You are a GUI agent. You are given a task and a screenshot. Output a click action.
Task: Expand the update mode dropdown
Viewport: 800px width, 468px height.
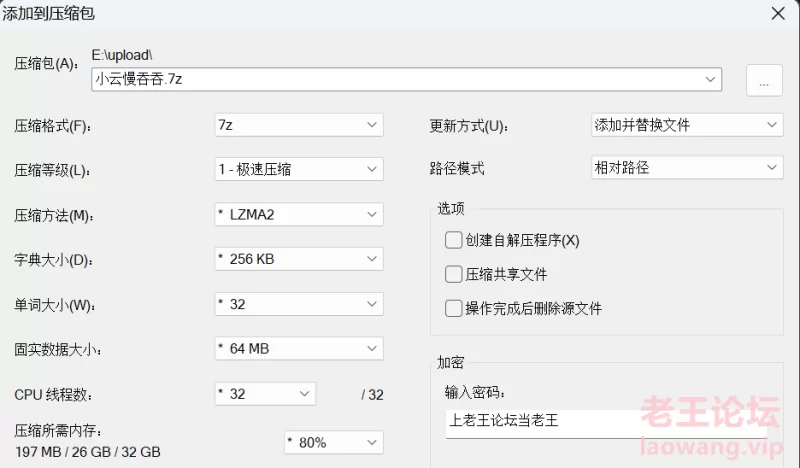[x=687, y=125]
